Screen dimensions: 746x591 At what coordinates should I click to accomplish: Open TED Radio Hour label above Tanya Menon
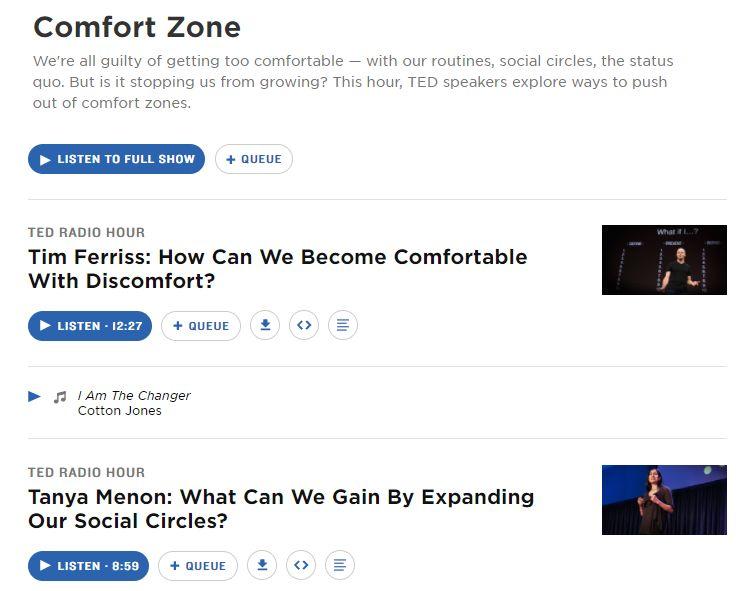[87, 472]
